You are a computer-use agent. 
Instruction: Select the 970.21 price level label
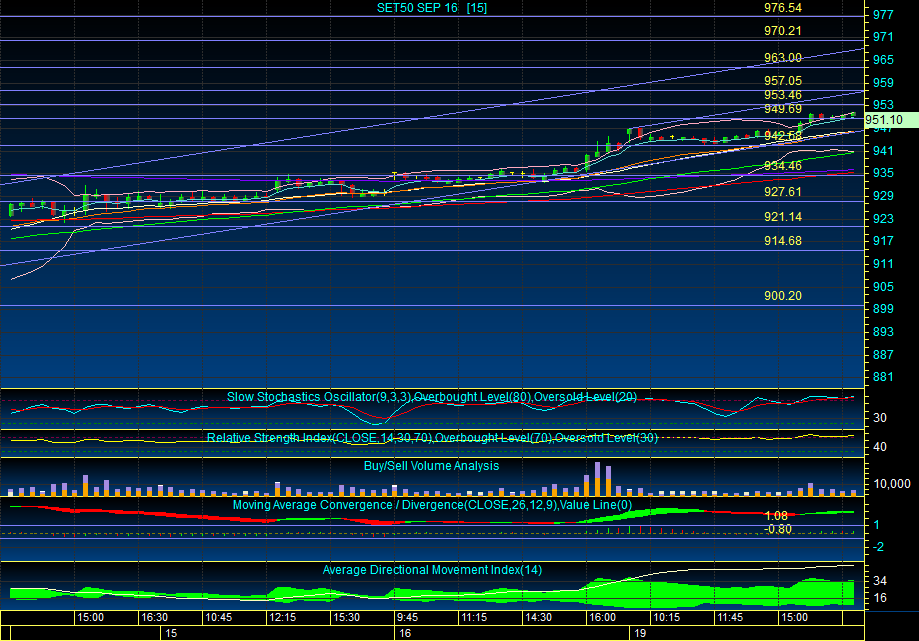[x=782, y=30]
